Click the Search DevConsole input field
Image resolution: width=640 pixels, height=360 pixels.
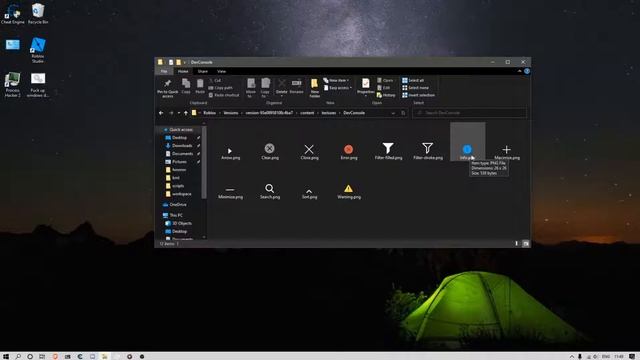470,113
